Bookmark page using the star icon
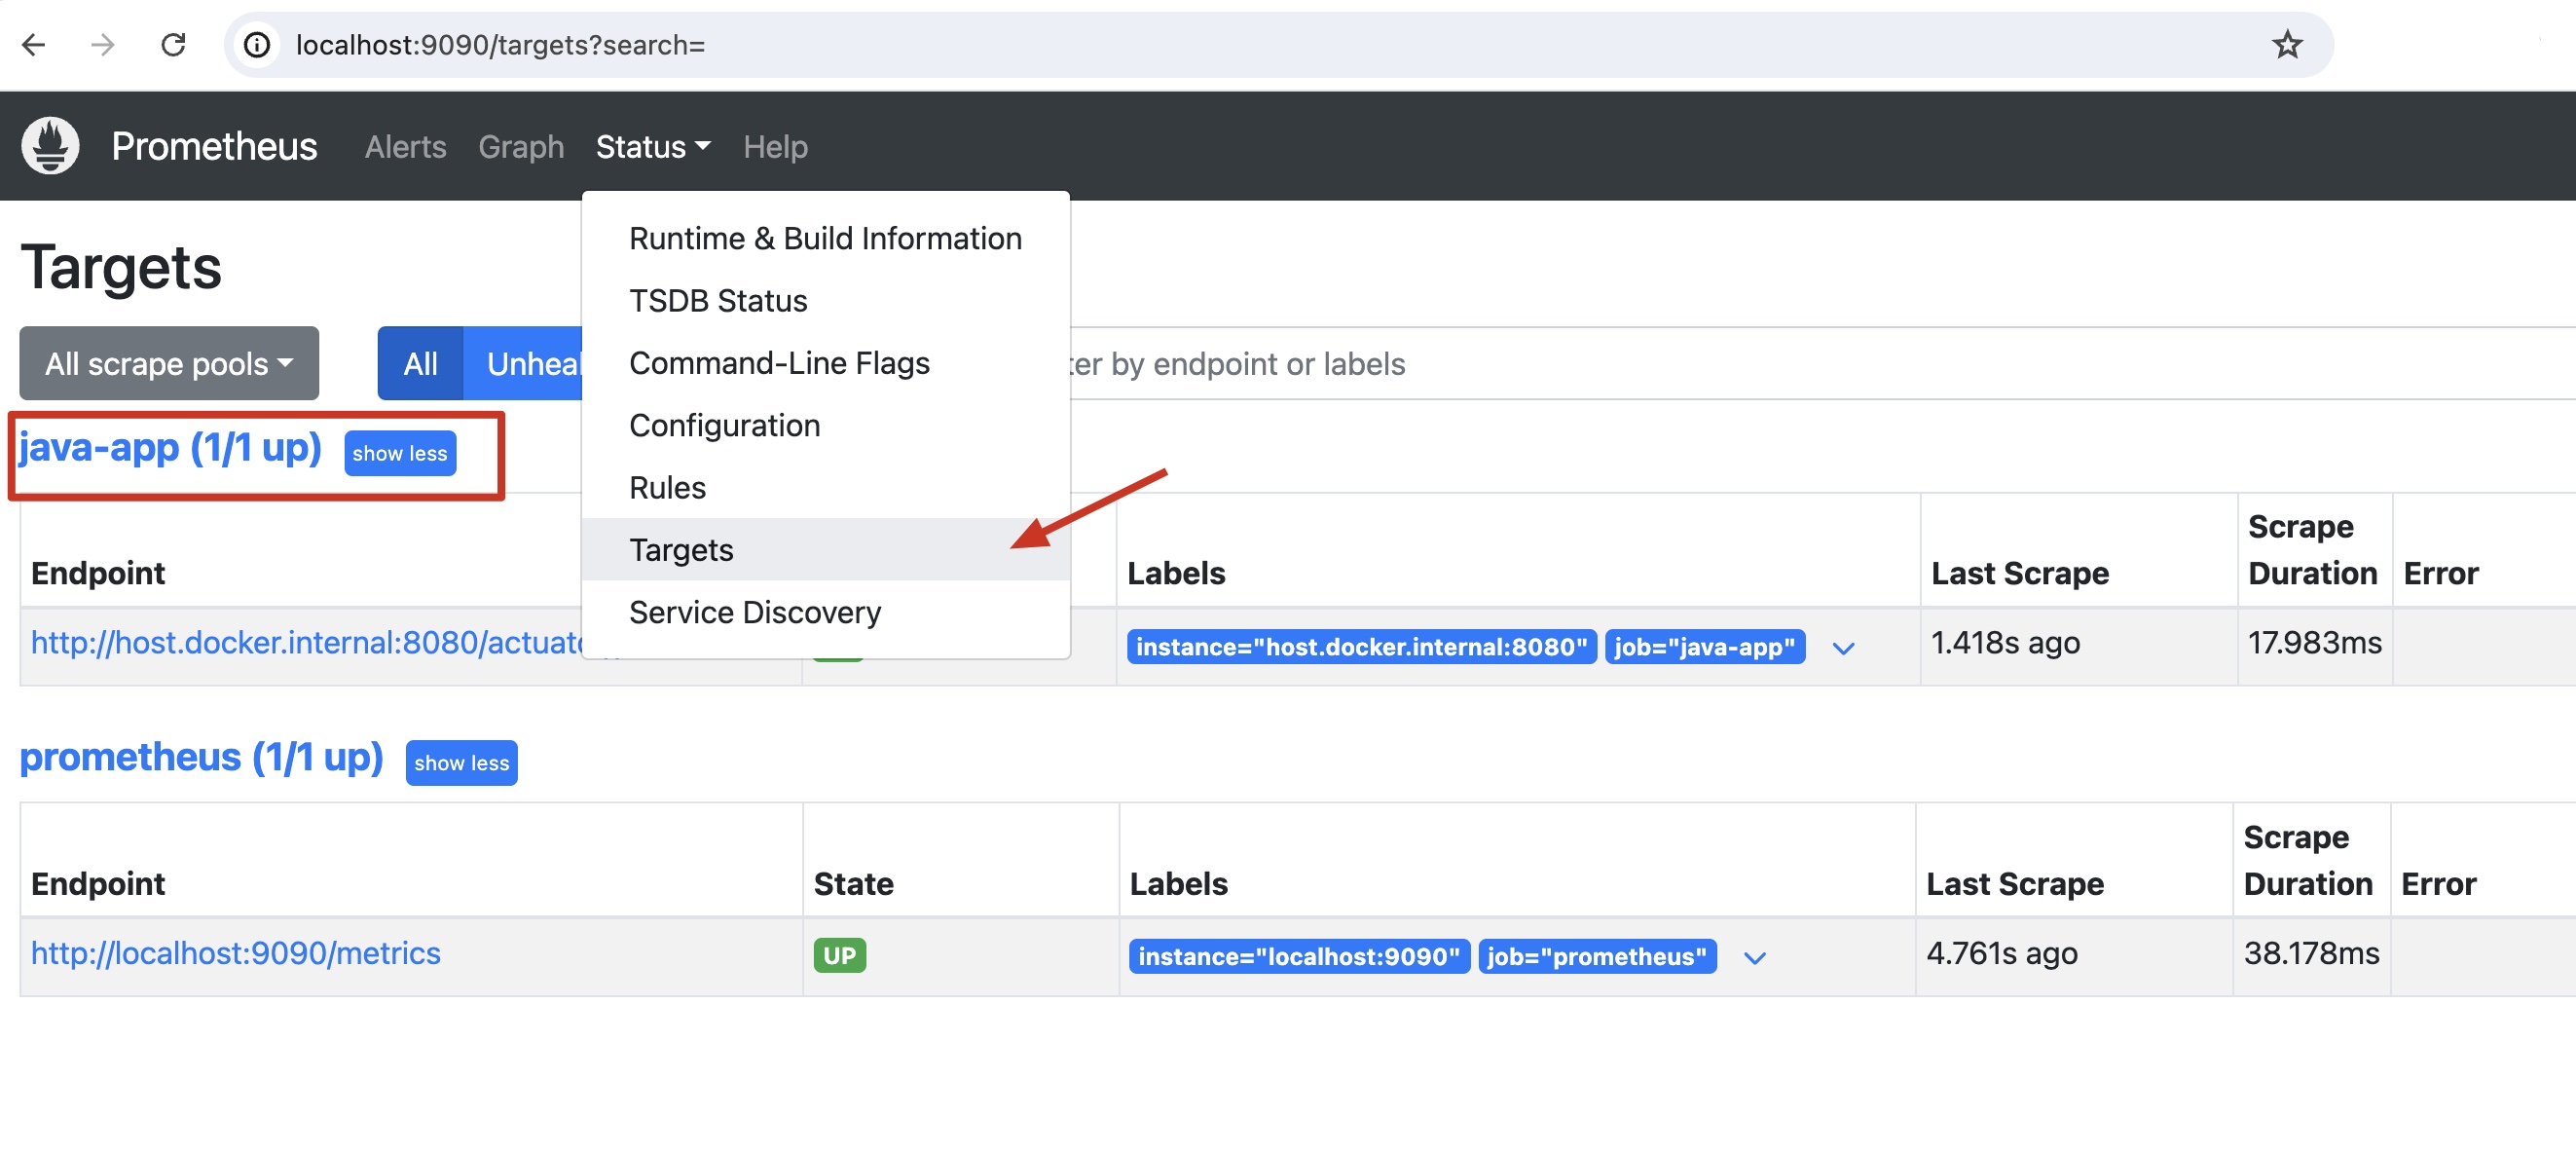This screenshot has width=2576, height=1153. (2286, 45)
